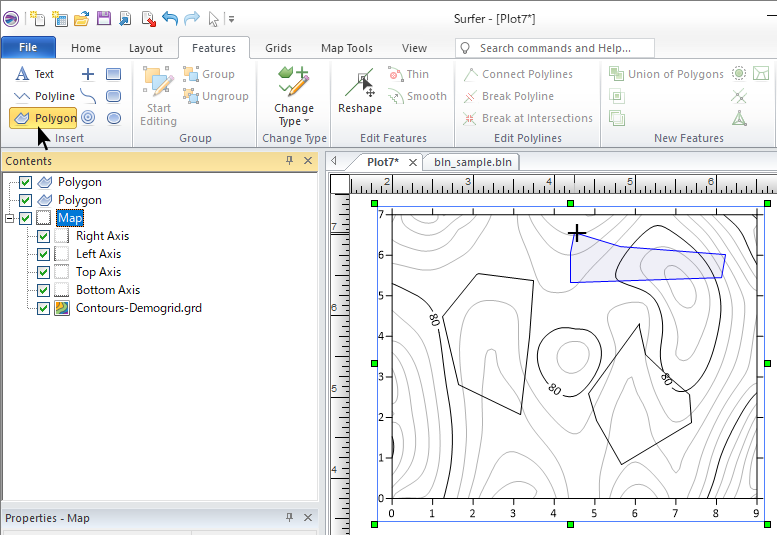The image size is (777, 535).
Task: Click Connect Polylines
Action: tap(518, 74)
